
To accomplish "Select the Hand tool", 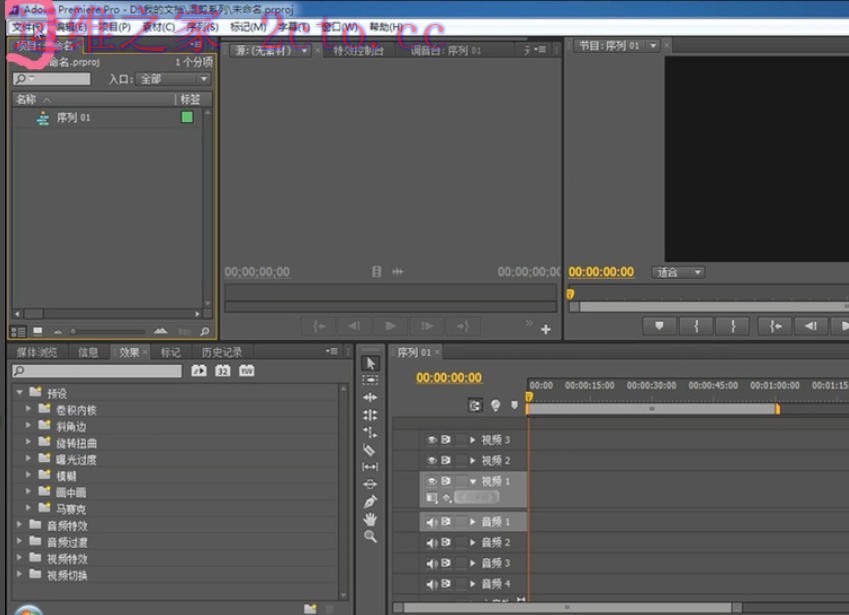I will [370, 520].
